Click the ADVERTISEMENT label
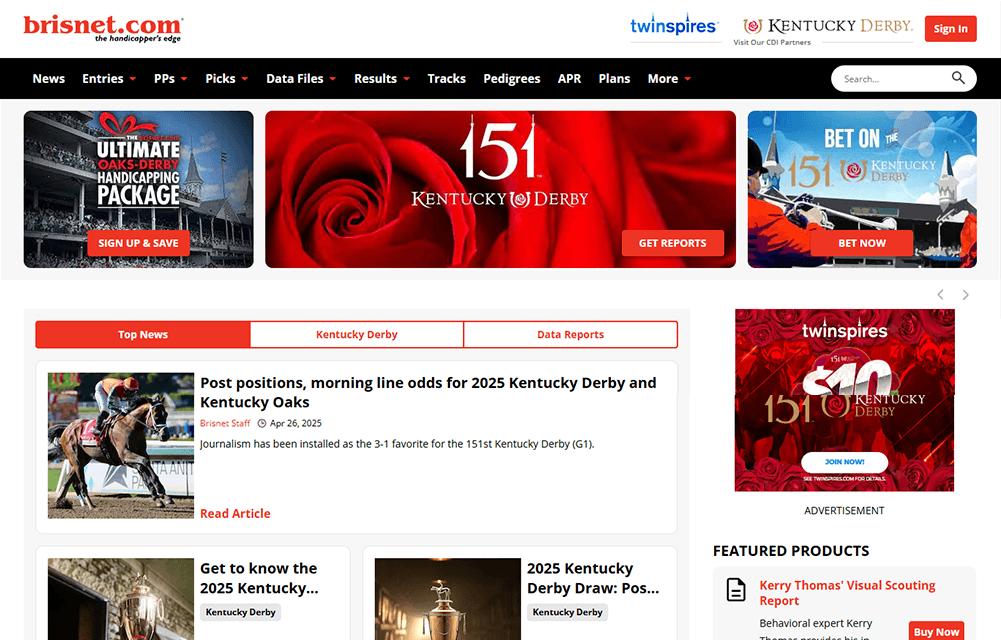Screen dimensions: 1001x640 coord(844,510)
